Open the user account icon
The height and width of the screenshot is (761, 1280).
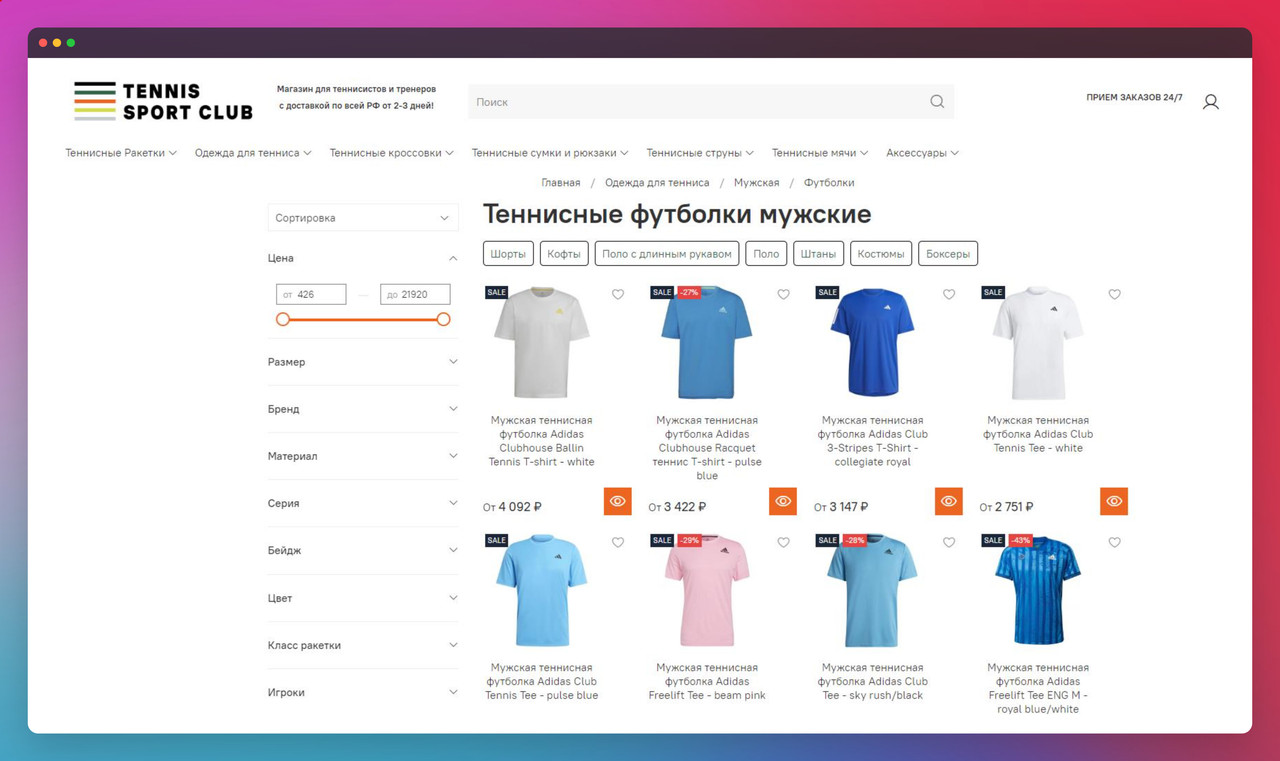1210,102
